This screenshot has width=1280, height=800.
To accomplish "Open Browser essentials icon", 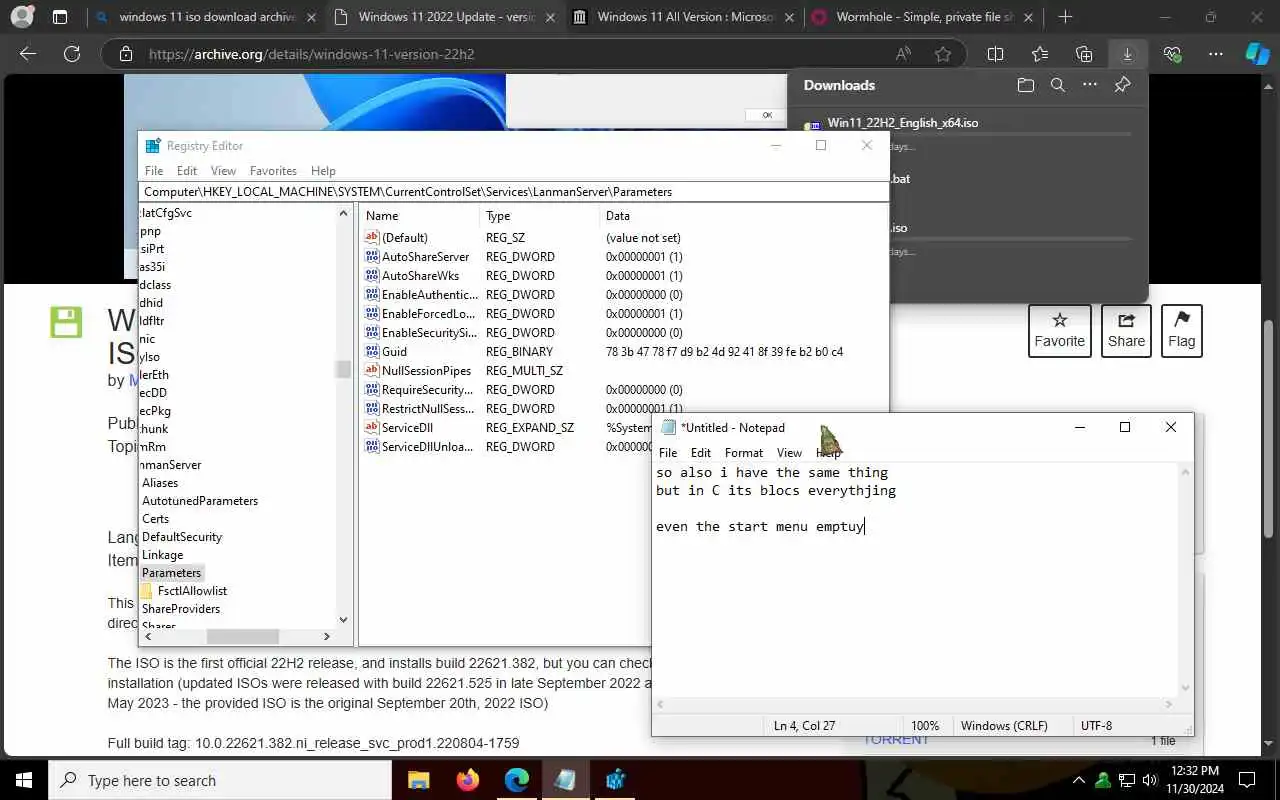I will (1172, 54).
